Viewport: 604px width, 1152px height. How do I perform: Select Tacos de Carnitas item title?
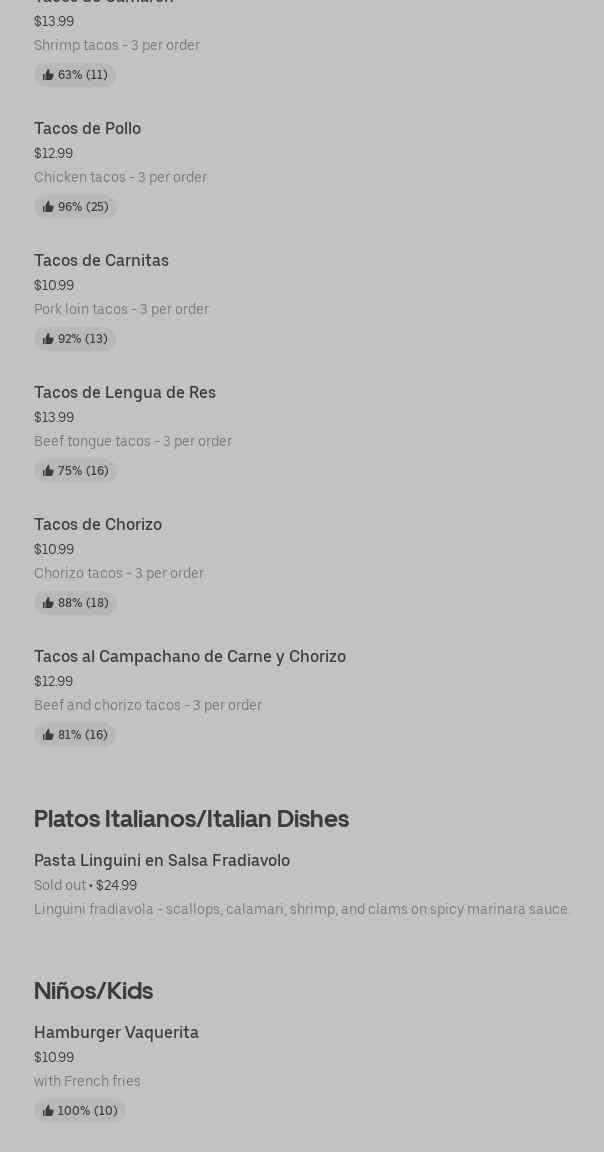click(x=101, y=260)
